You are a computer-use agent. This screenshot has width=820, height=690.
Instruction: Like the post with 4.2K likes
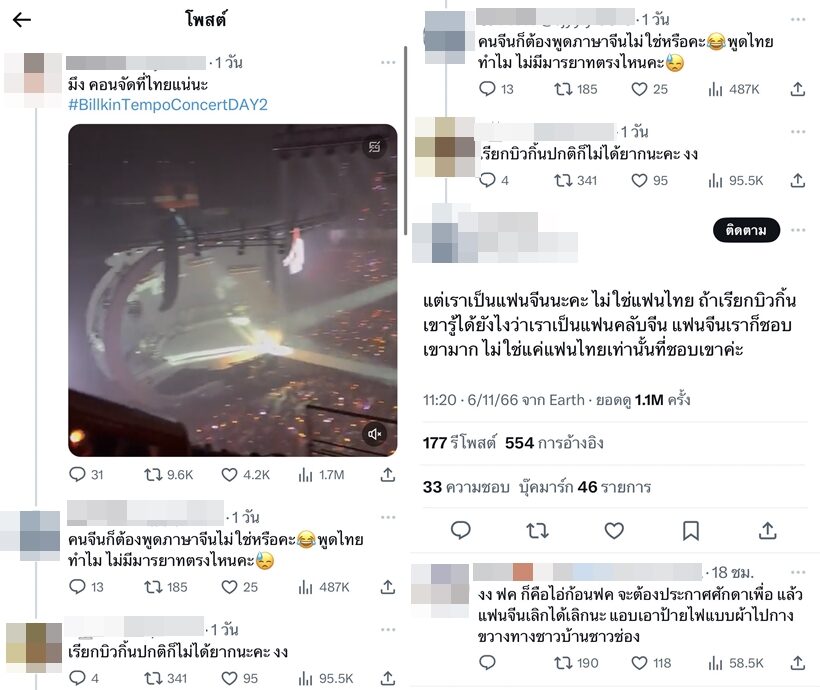[229, 474]
